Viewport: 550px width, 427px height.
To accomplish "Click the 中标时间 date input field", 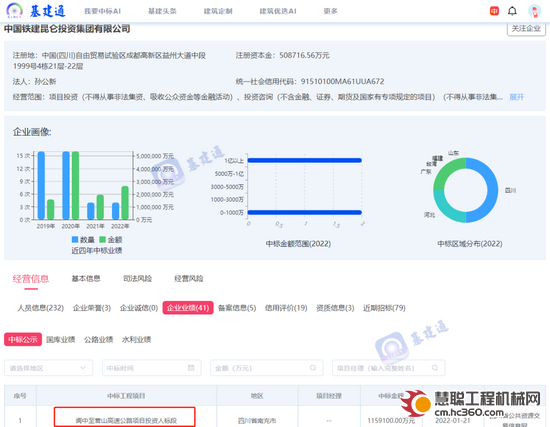I will [x=152, y=368].
